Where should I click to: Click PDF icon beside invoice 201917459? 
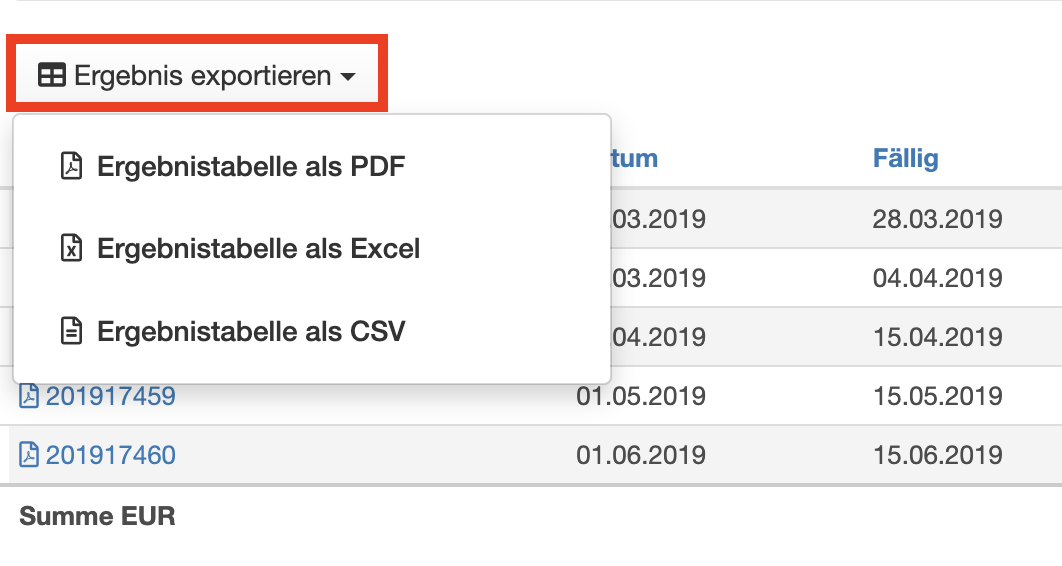click(x=29, y=396)
